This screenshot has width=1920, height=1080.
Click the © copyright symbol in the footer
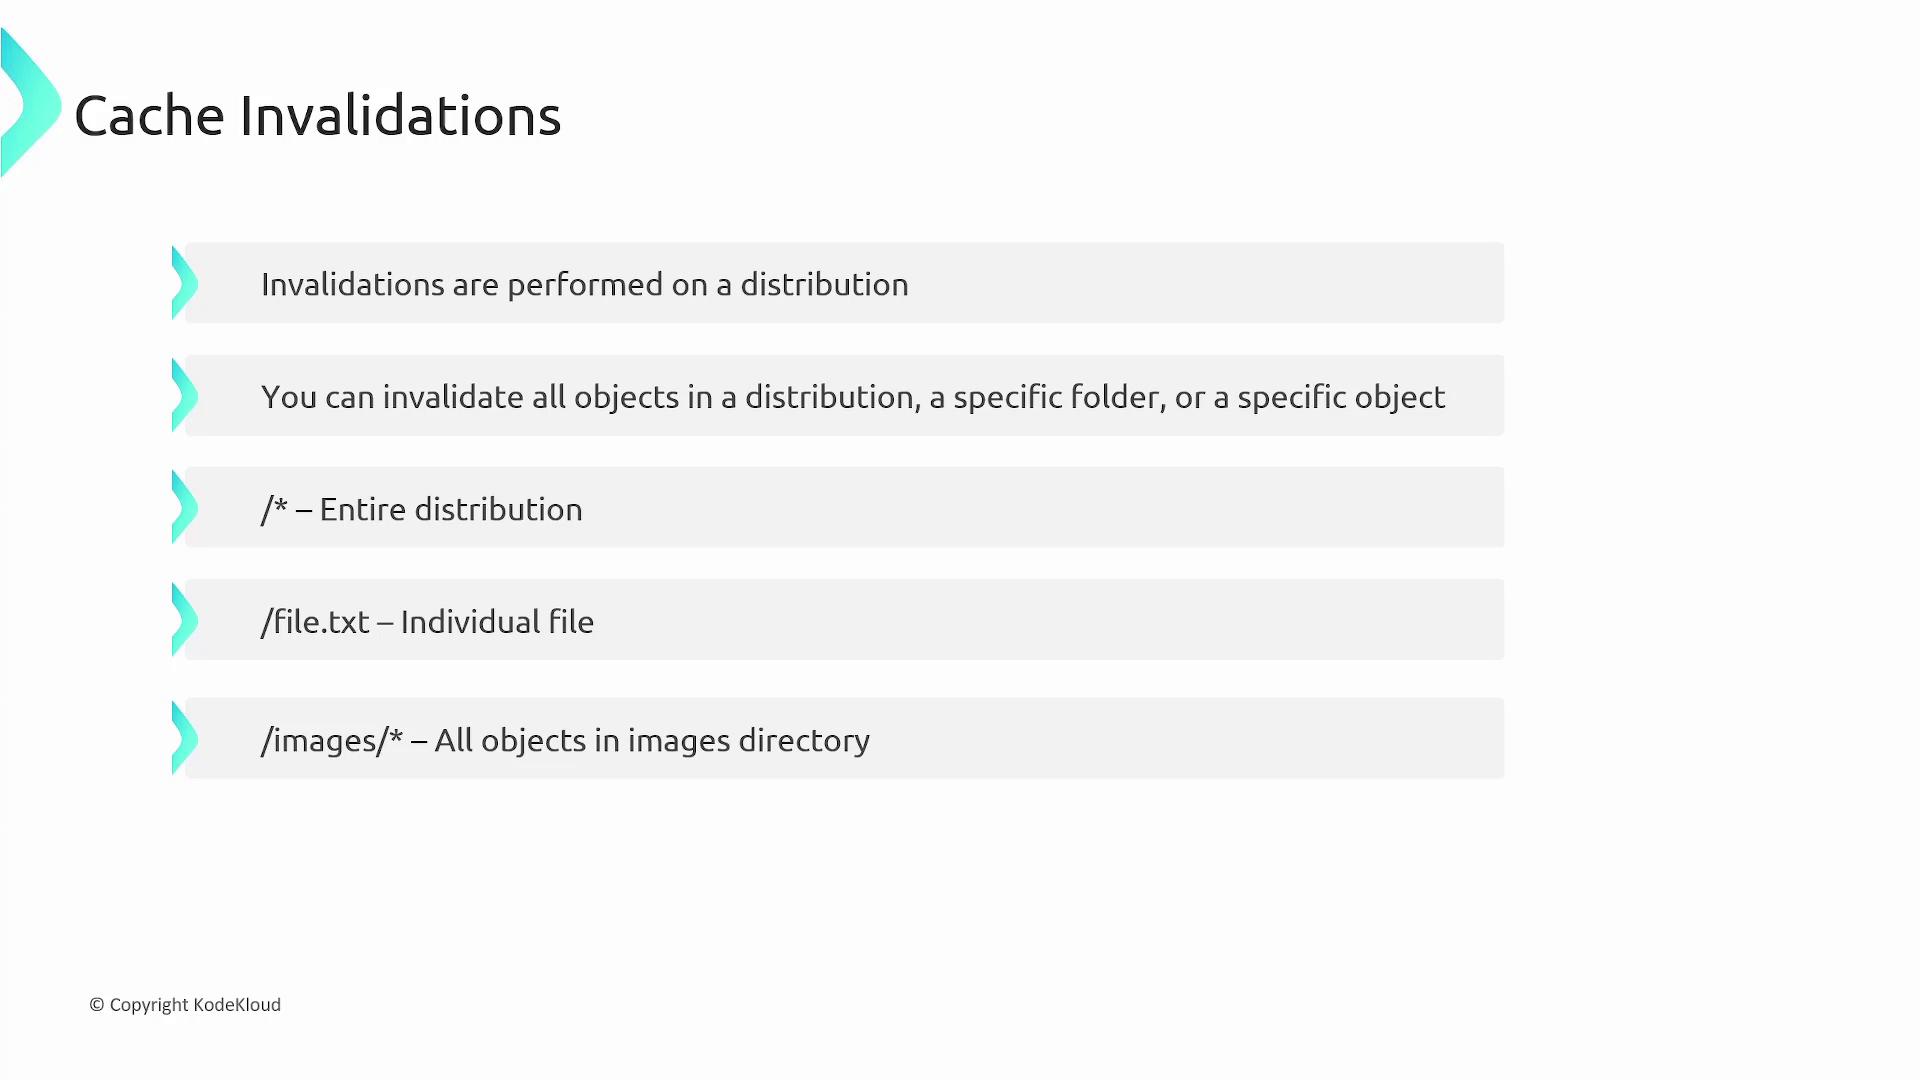[x=97, y=1005]
